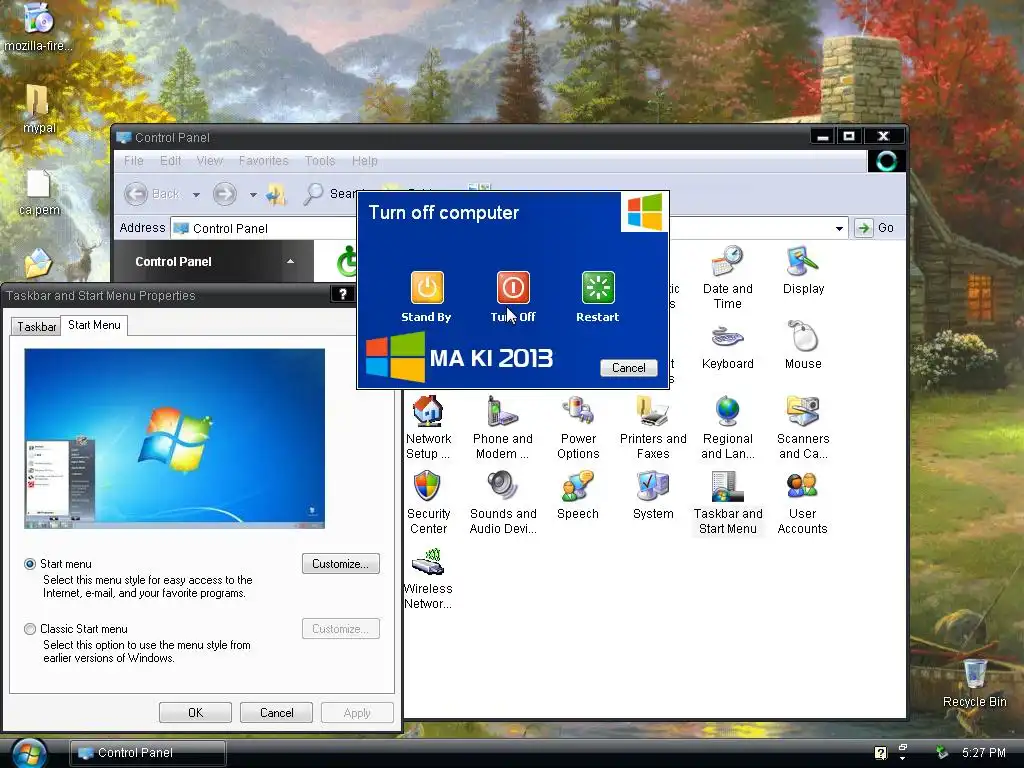Open the mypal folder on desktop
Screen dimensions: 1024x768
(39, 109)
